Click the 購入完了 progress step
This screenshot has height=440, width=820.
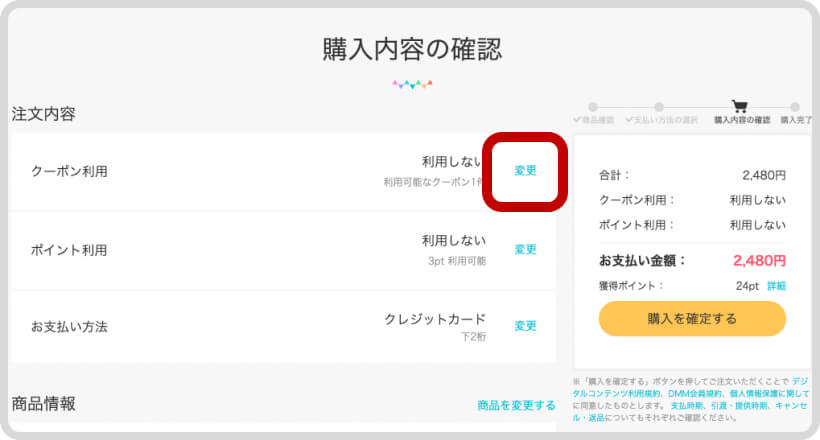pyautogui.click(x=796, y=120)
